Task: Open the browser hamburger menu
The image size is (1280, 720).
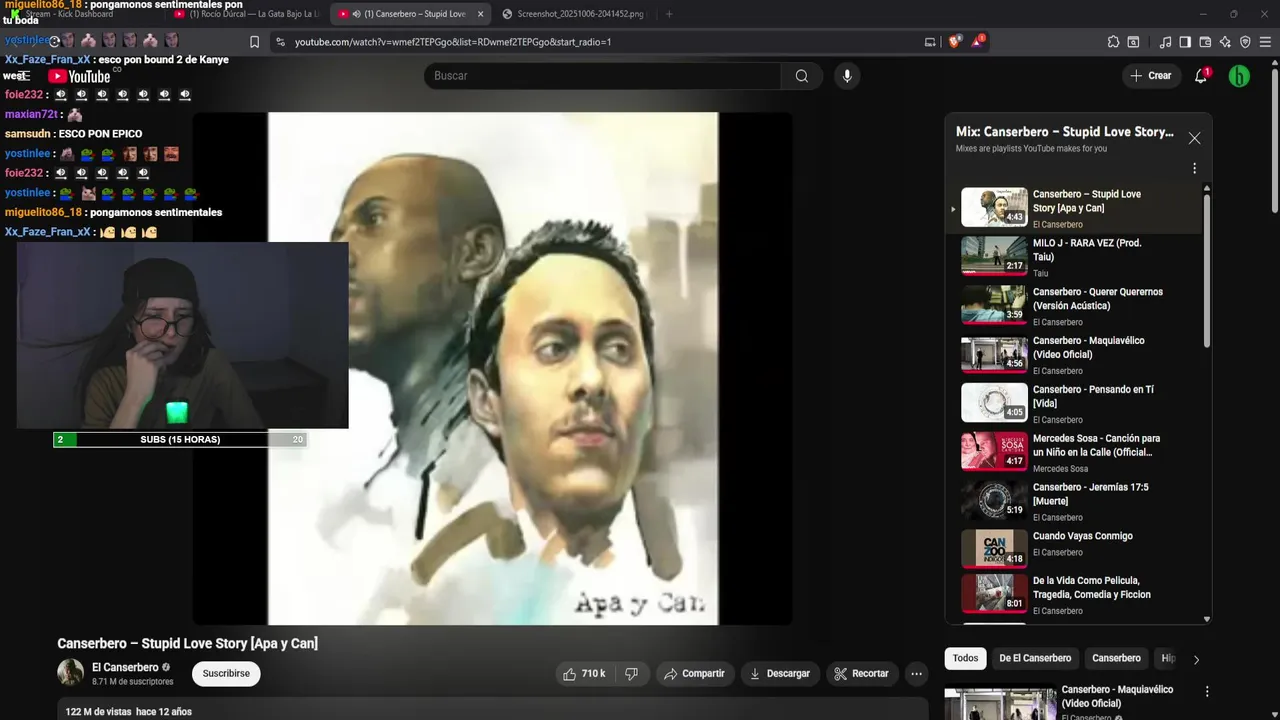Action: pyautogui.click(x=1265, y=42)
